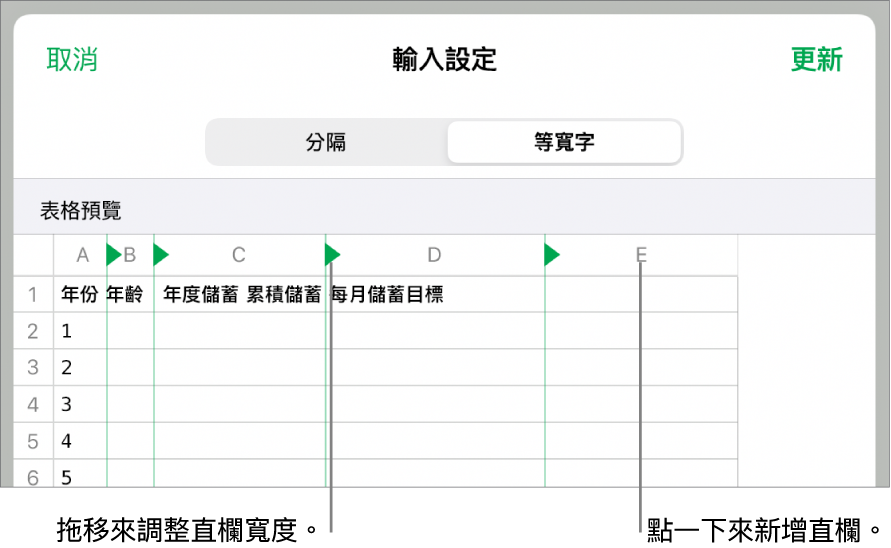Select column header B
Image resolution: width=891 pixels, height=548 pixels.
pyautogui.click(x=130, y=255)
